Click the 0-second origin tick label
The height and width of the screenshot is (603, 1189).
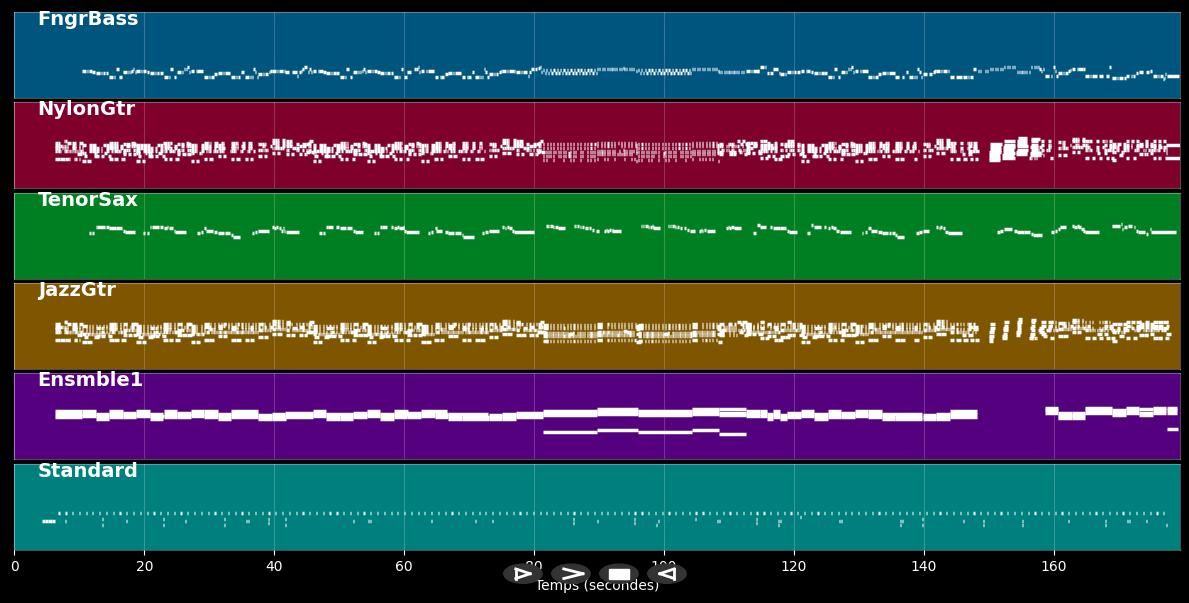[15, 567]
